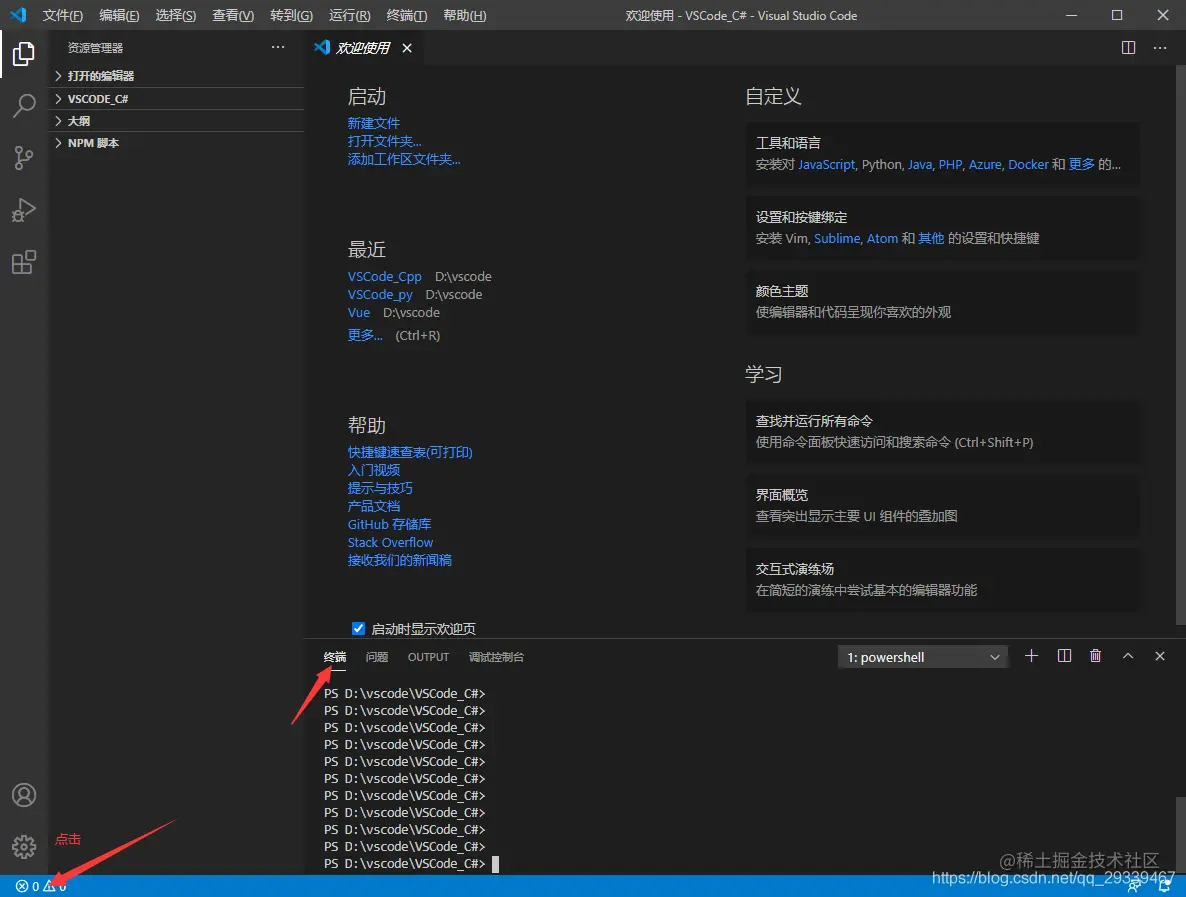Click 添加工作区文件夹... link

click(x=404, y=159)
